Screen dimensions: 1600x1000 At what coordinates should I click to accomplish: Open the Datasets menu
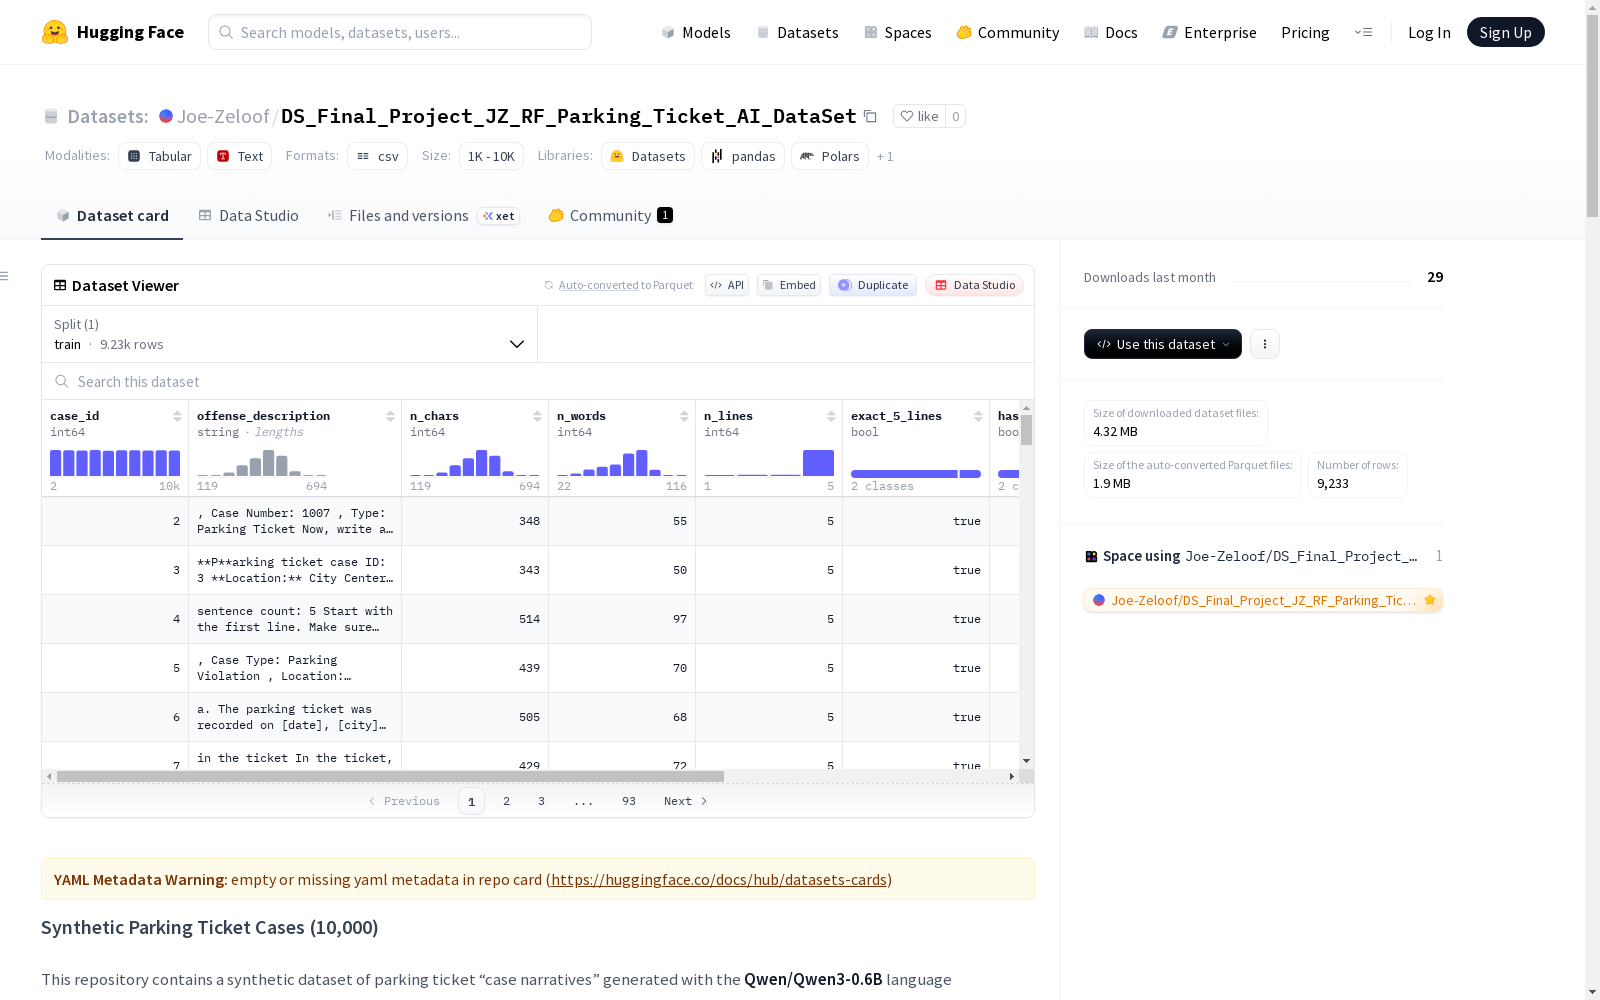(797, 32)
